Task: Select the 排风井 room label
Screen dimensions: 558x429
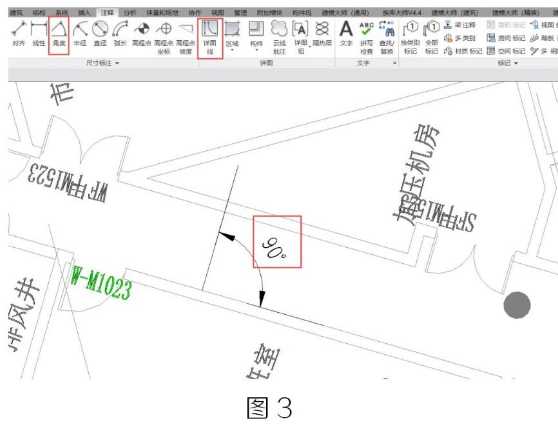Action: (23, 314)
